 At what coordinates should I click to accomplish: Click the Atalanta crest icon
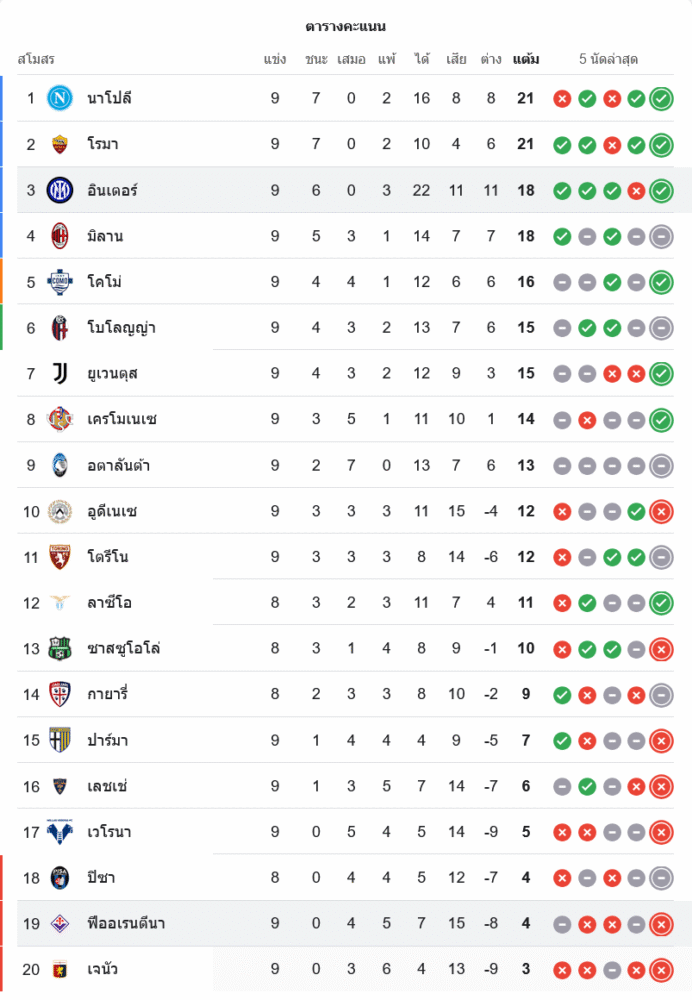60,466
